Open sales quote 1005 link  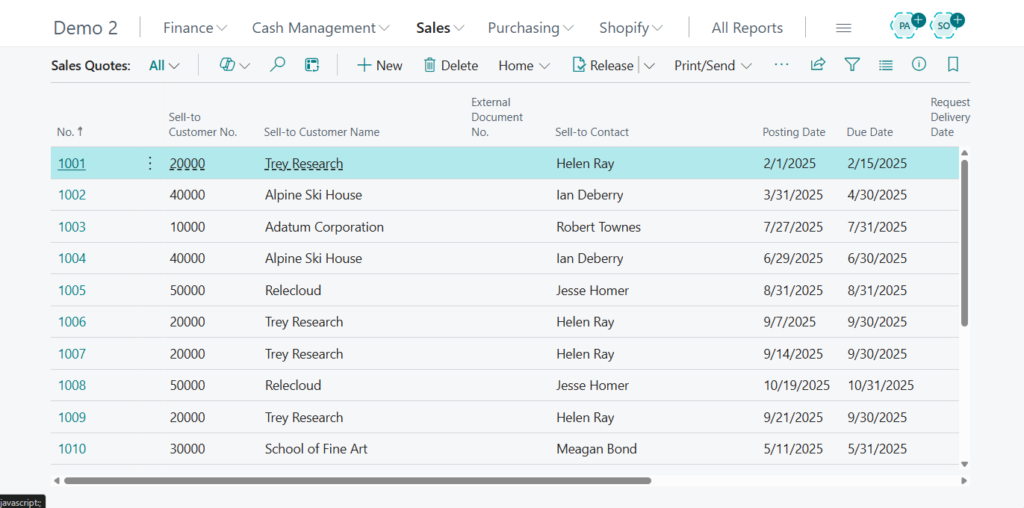pos(72,290)
